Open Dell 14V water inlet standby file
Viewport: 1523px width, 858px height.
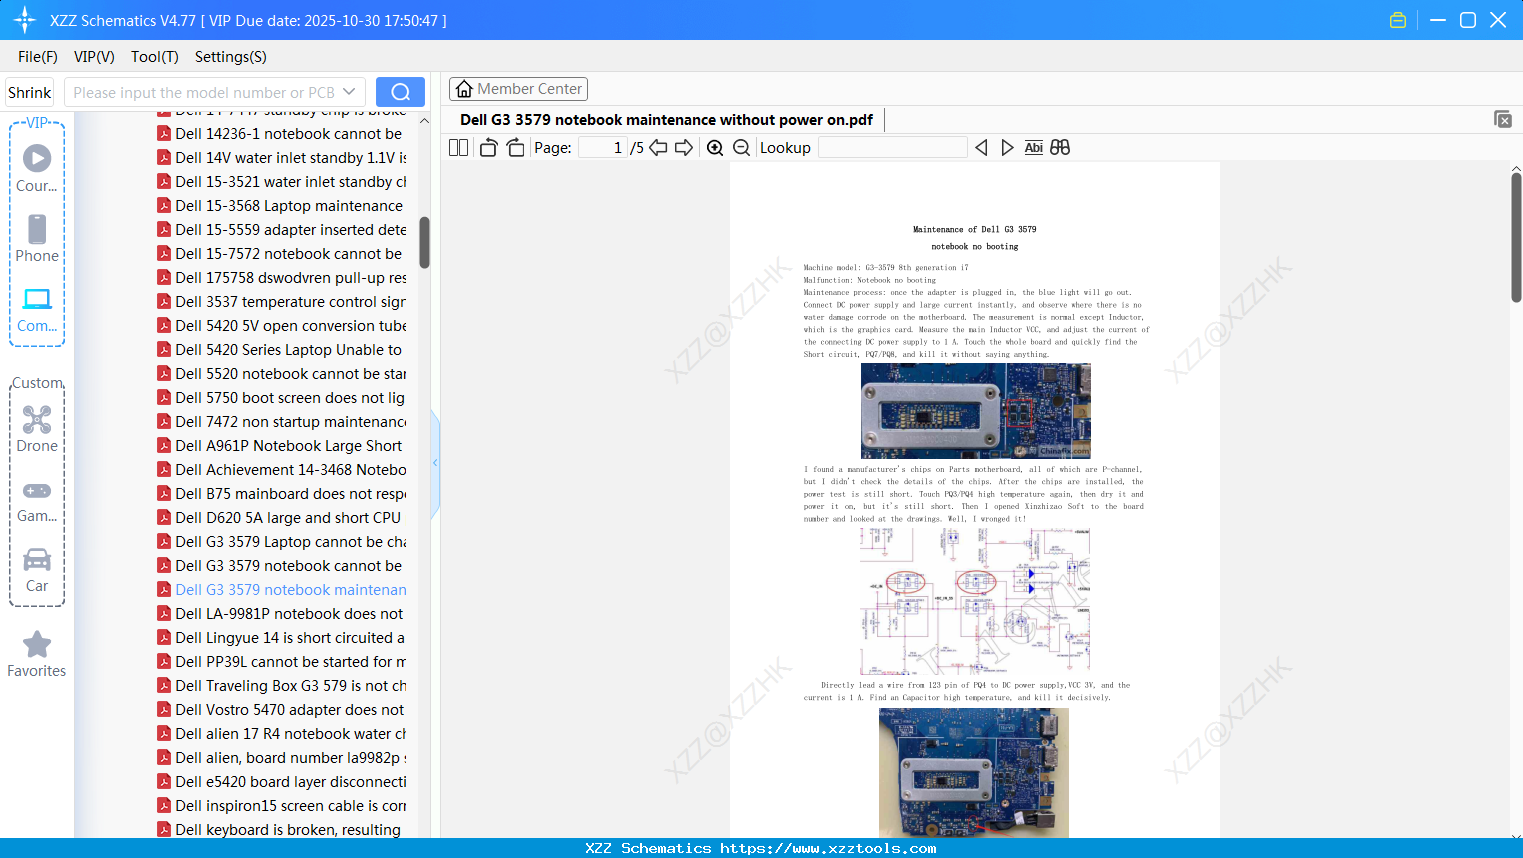click(291, 158)
